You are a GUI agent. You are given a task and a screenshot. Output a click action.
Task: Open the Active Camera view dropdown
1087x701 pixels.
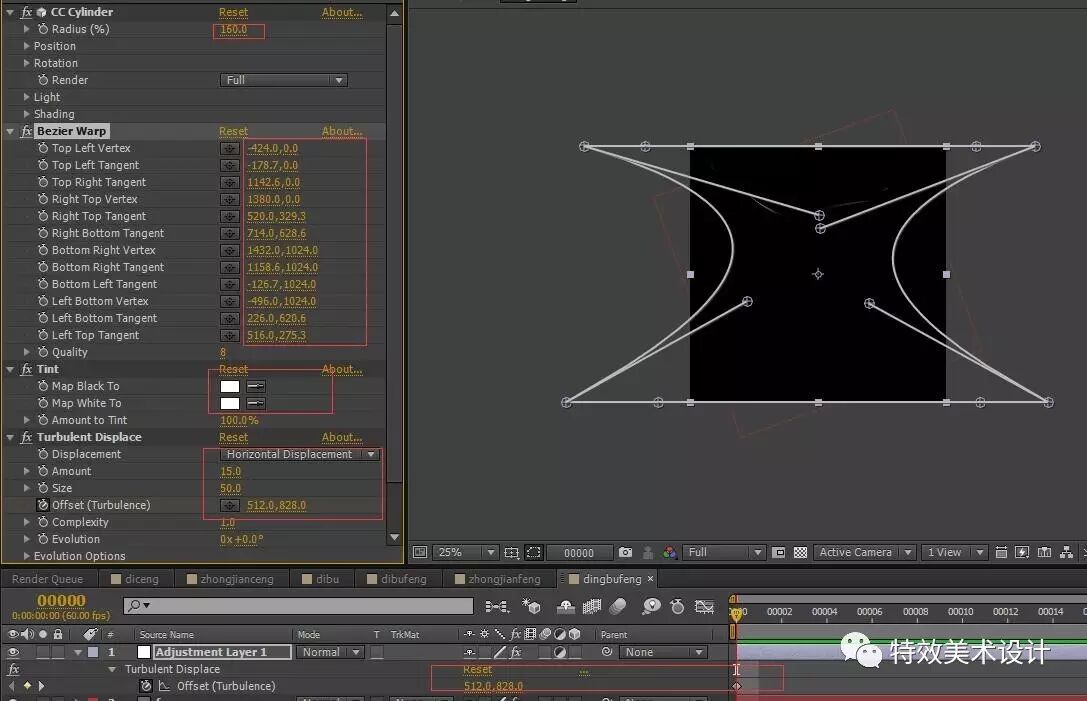[864, 553]
